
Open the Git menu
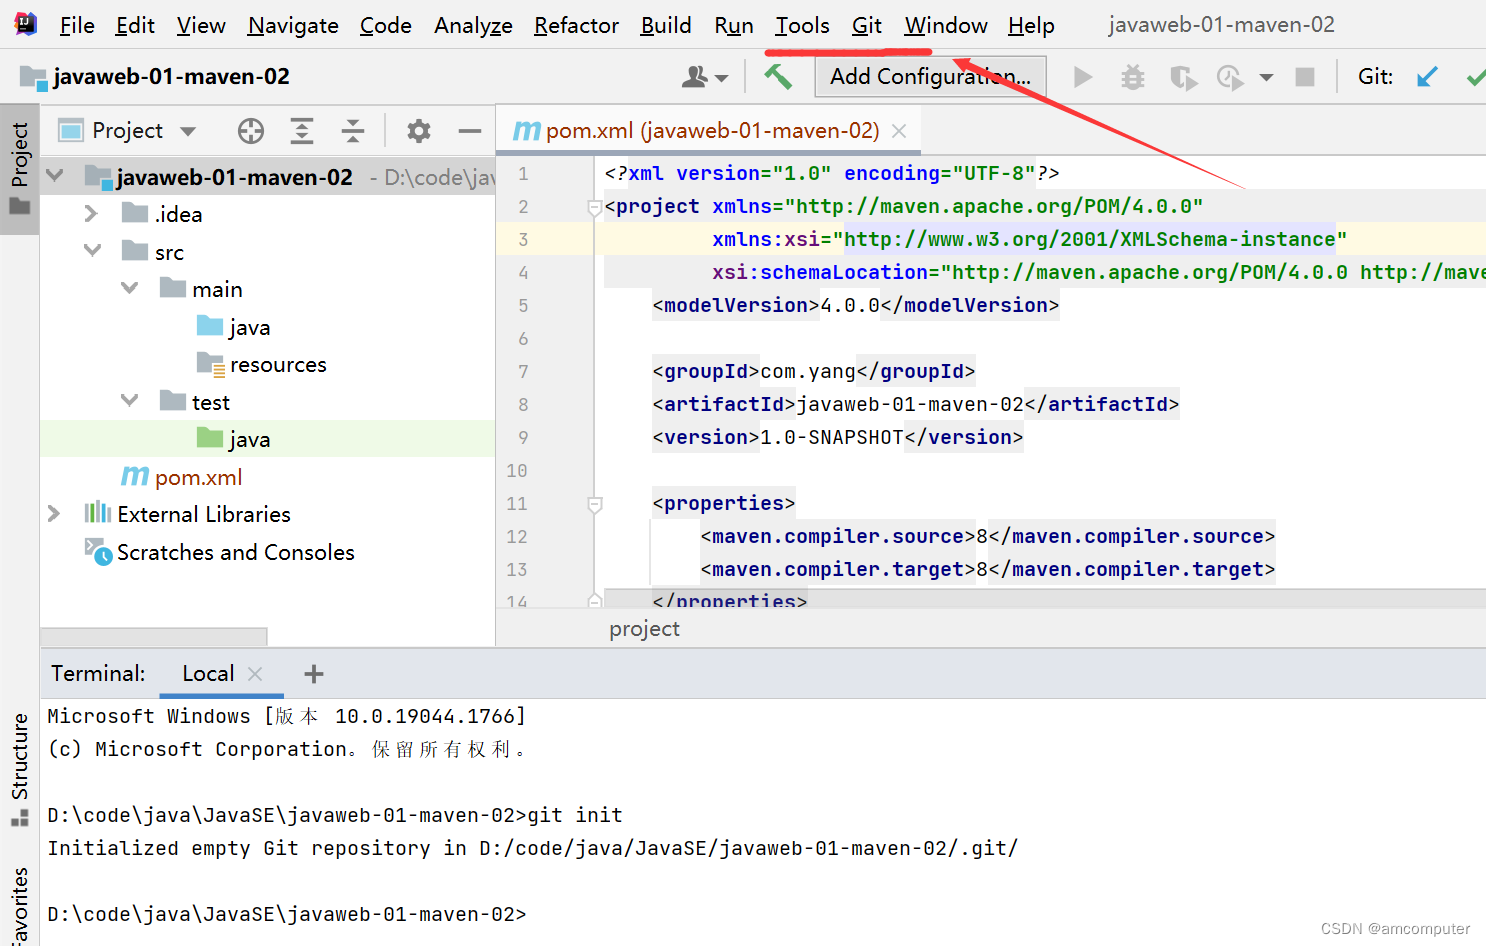click(x=867, y=25)
